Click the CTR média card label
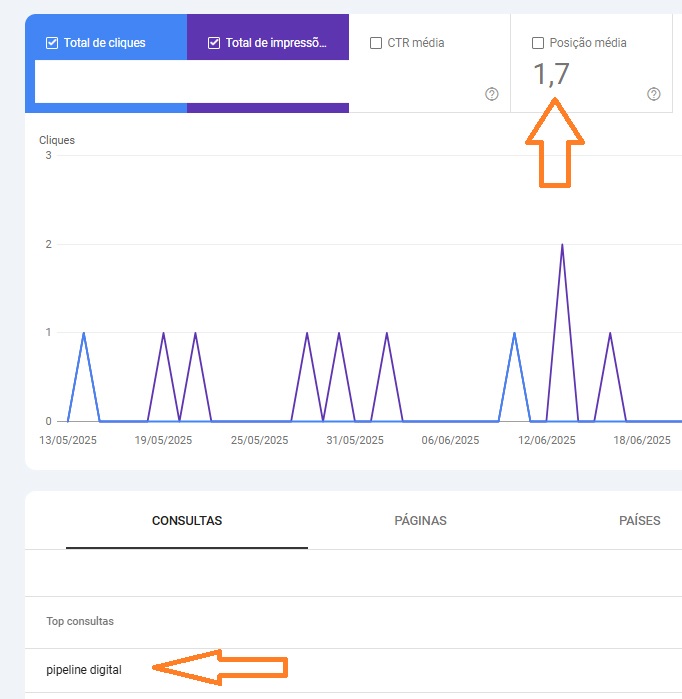Screen dimensions: 682x699 point(416,43)
